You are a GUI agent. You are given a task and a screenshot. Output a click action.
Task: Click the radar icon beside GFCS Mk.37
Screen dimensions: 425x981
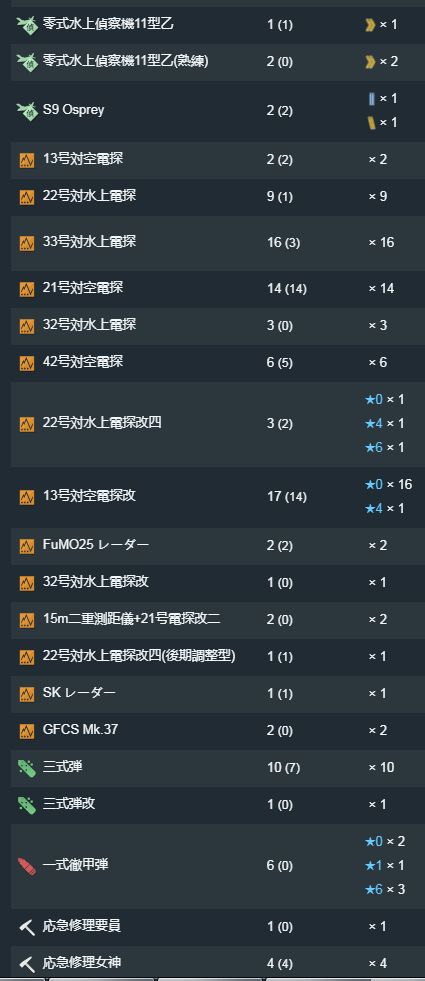27,731
